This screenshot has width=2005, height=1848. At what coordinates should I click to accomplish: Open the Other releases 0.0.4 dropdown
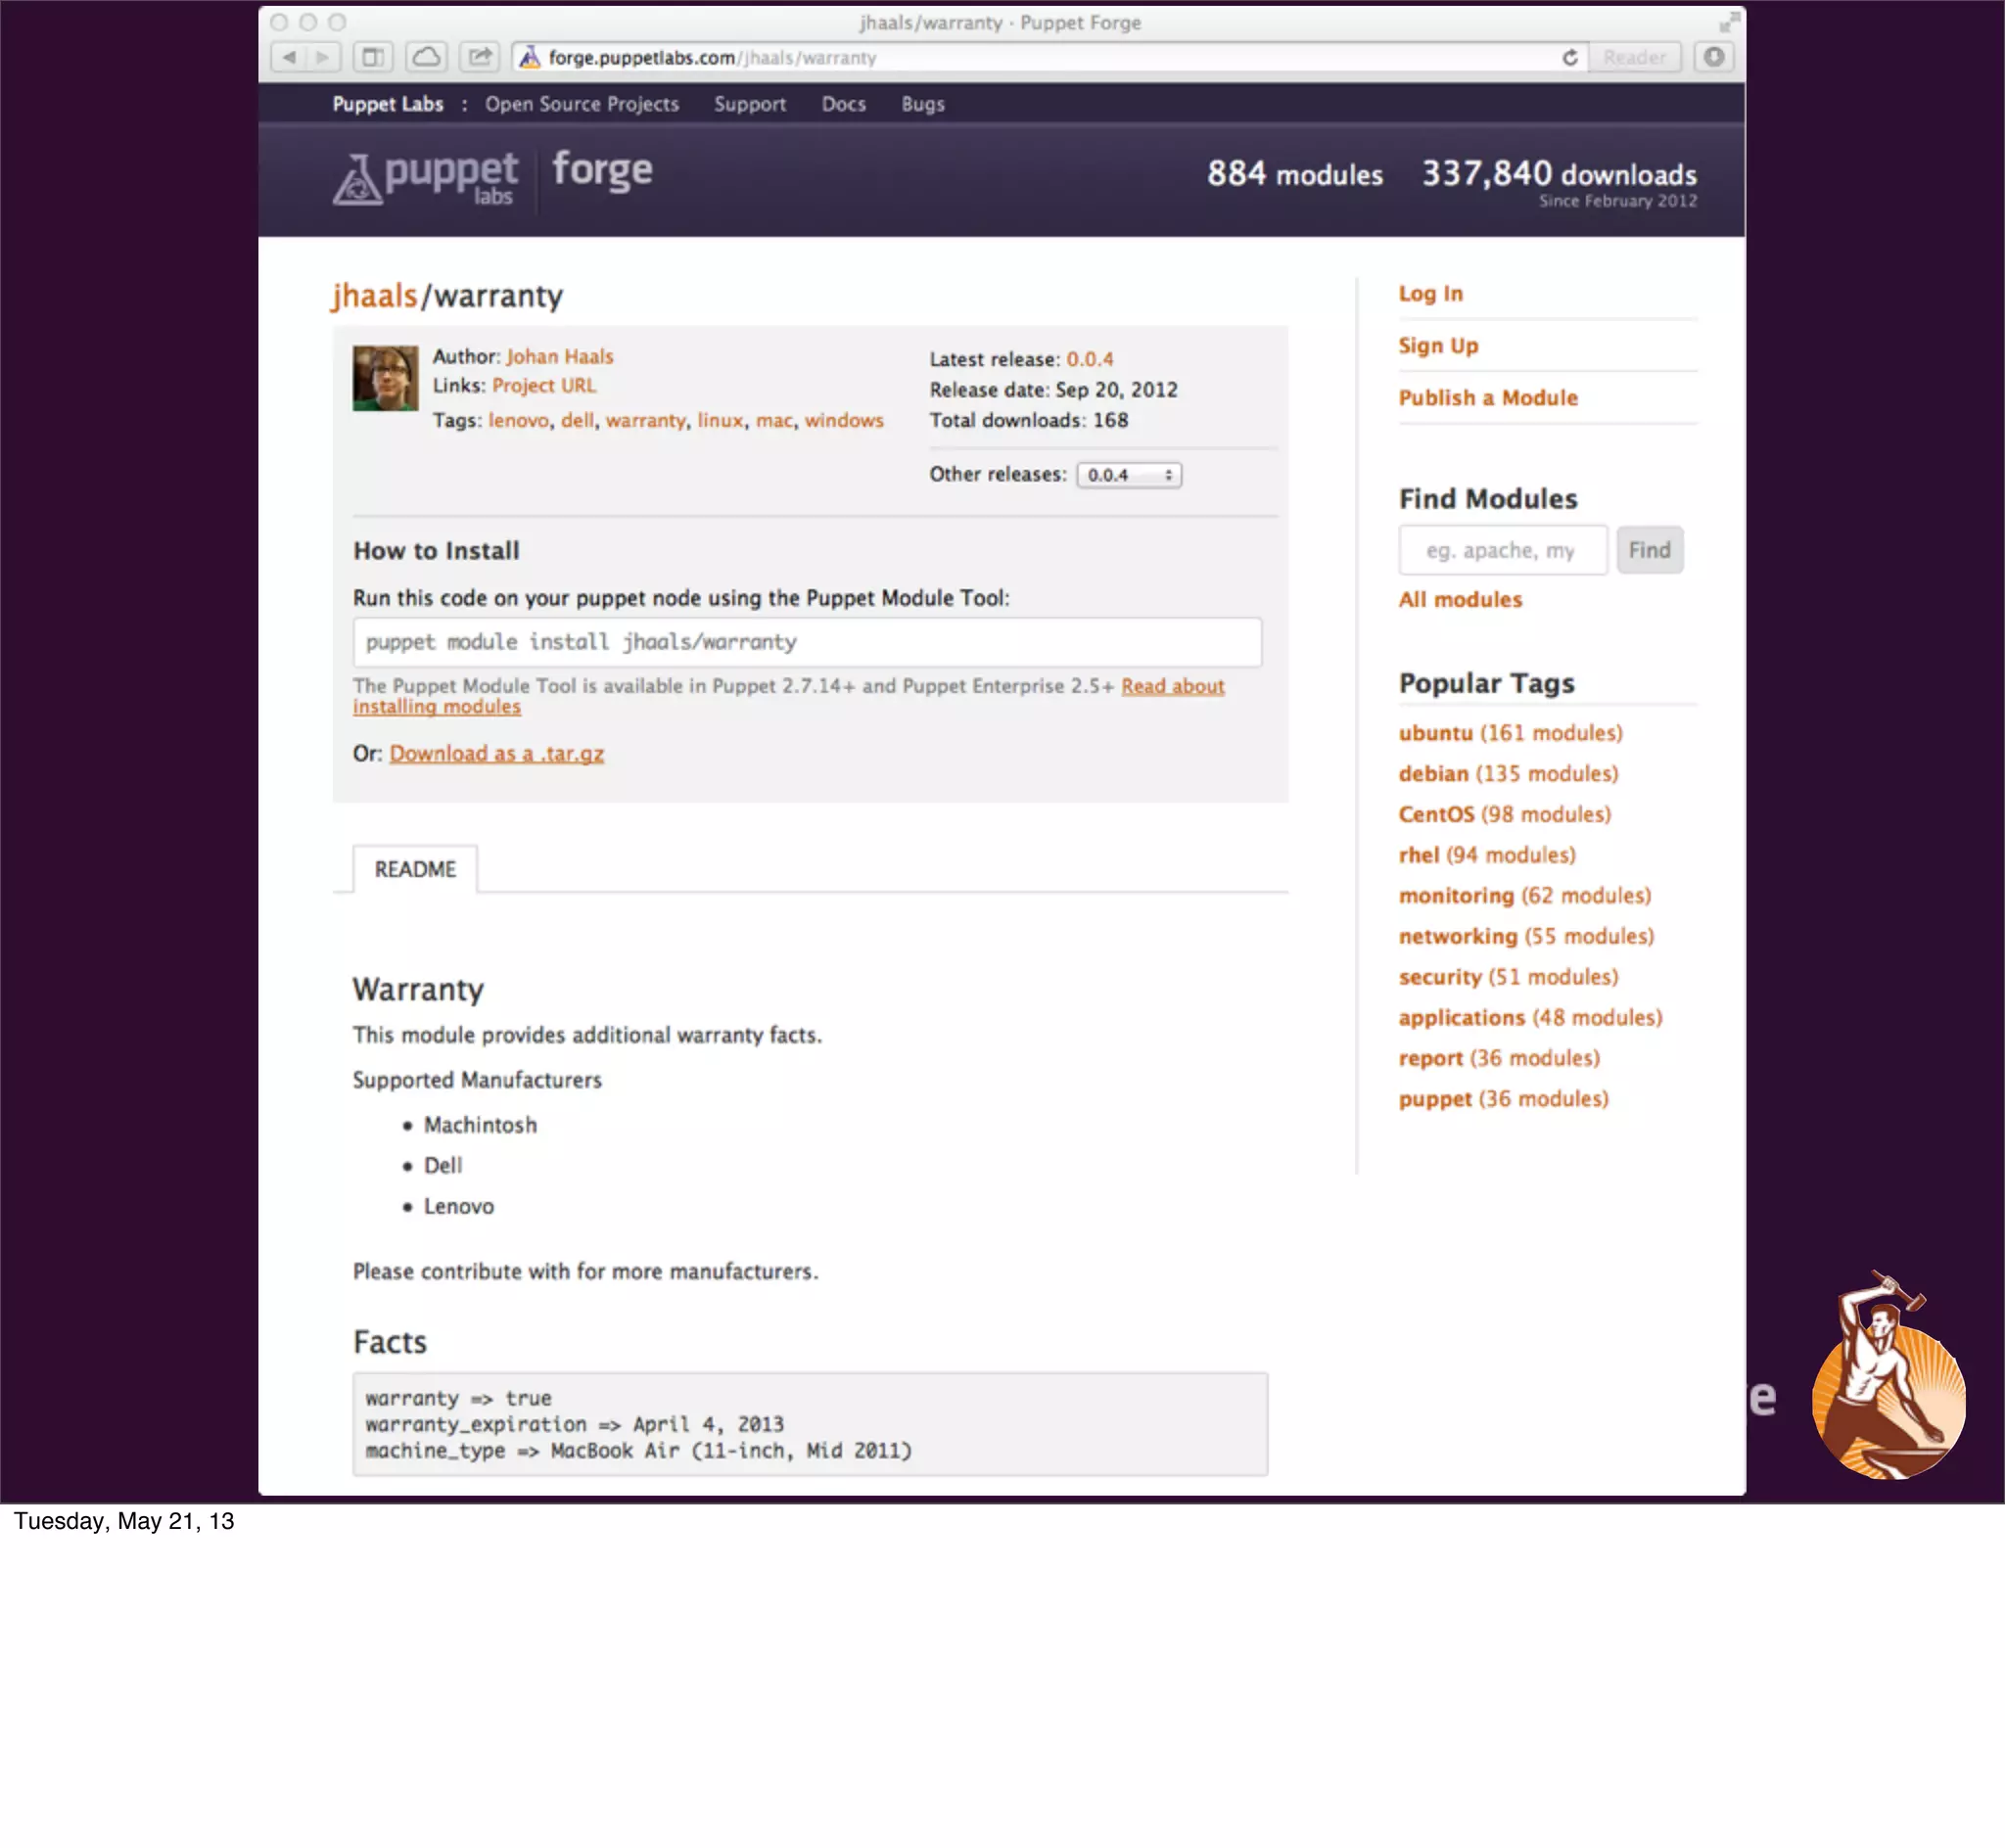(x=1128, y=475)
